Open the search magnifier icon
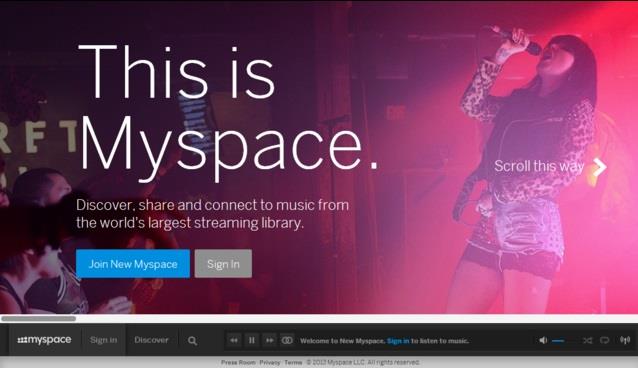The image size is (638, 368). coord(192,341)
